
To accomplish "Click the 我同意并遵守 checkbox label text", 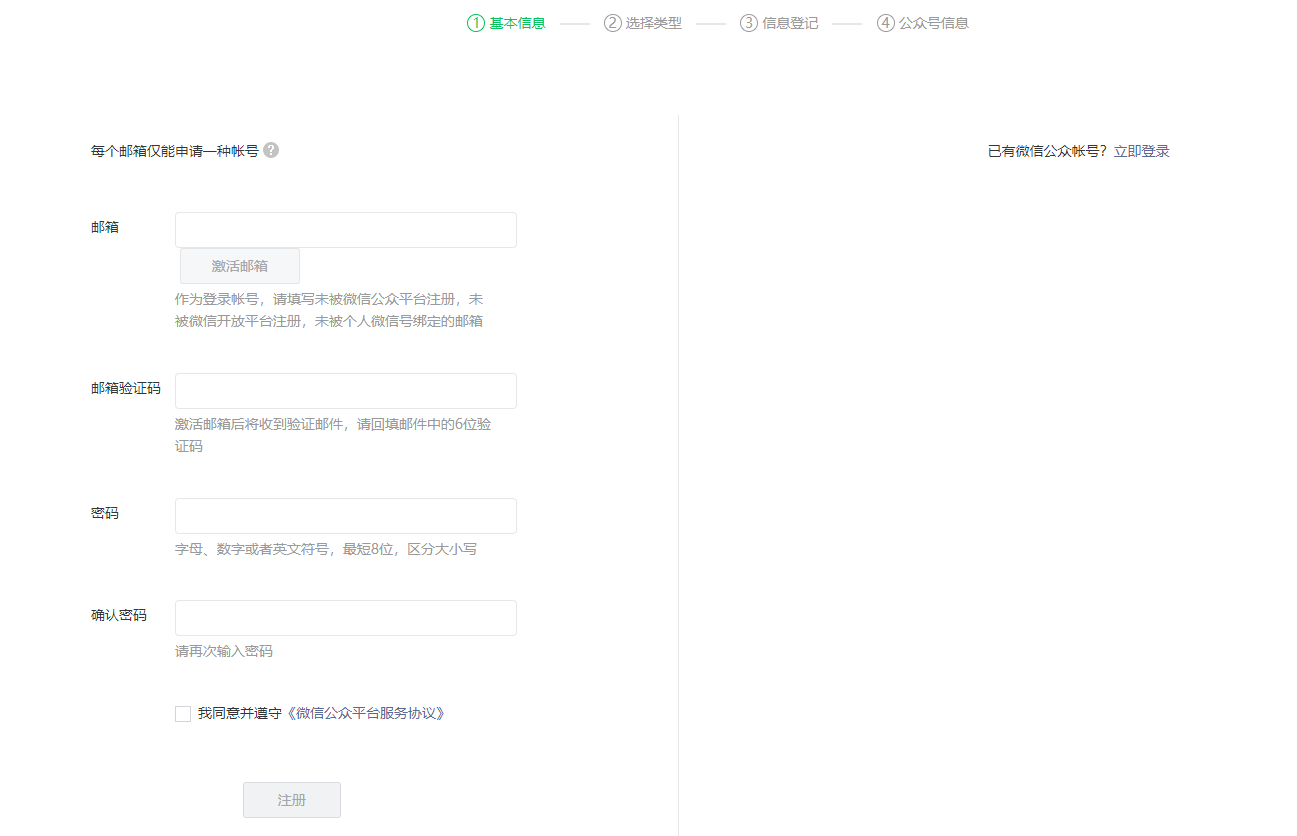I will [x=240, y=714].
